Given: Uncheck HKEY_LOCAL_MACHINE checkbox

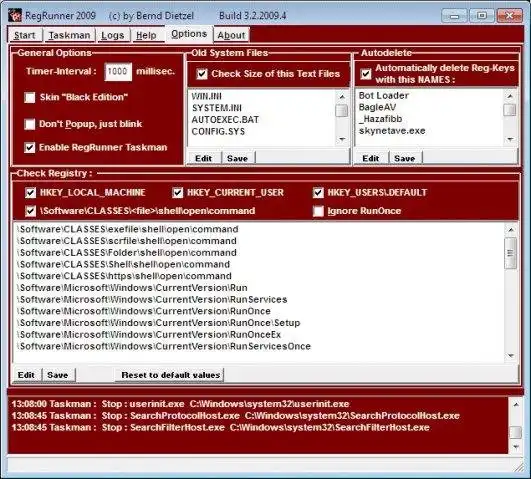Looking at the screenshot, I should click(x=30, y=193).
